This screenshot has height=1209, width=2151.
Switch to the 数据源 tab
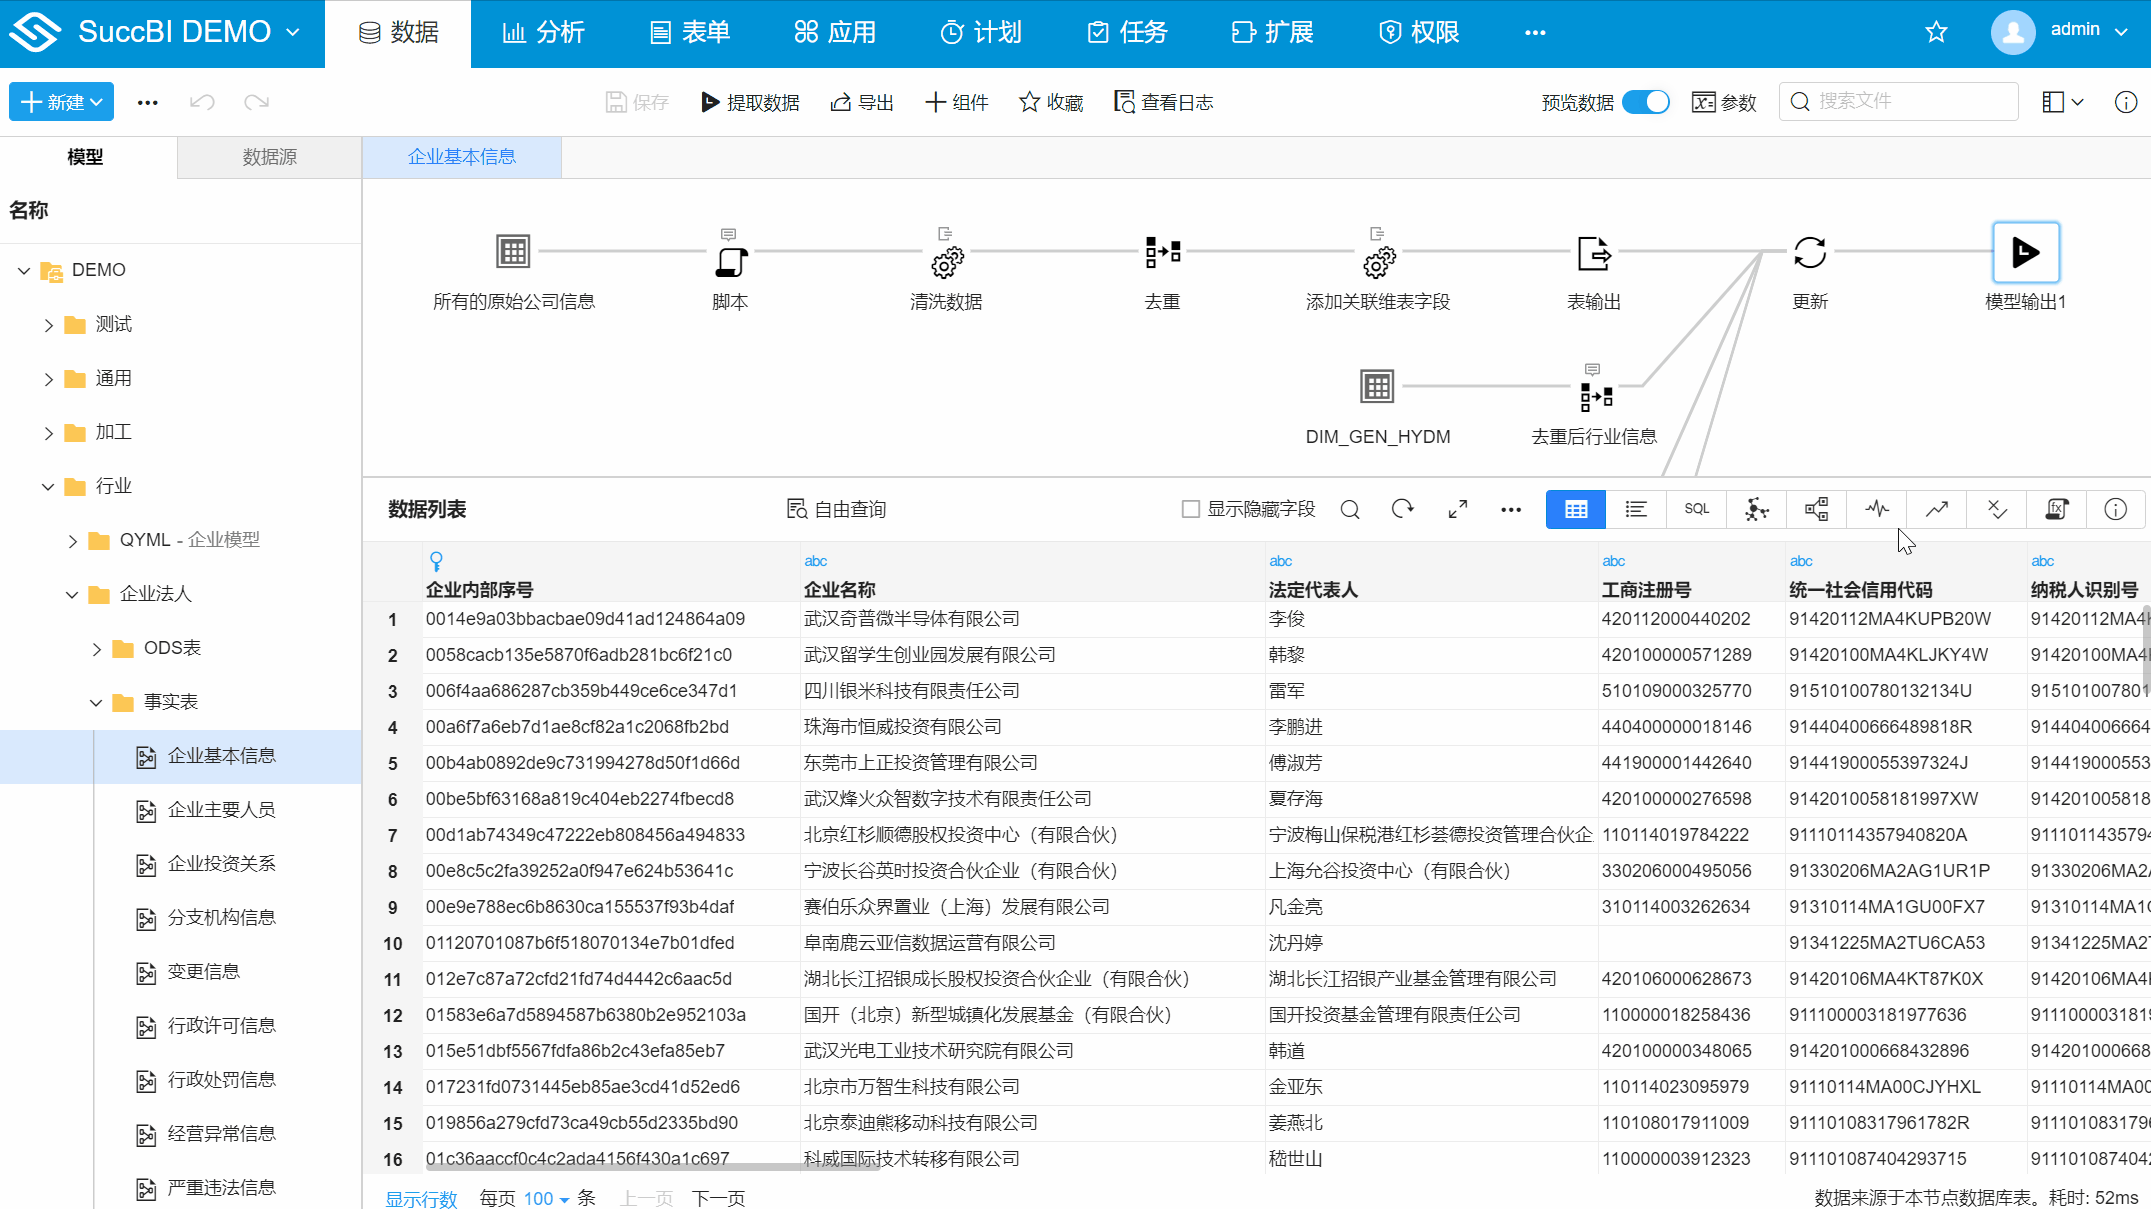269,157
